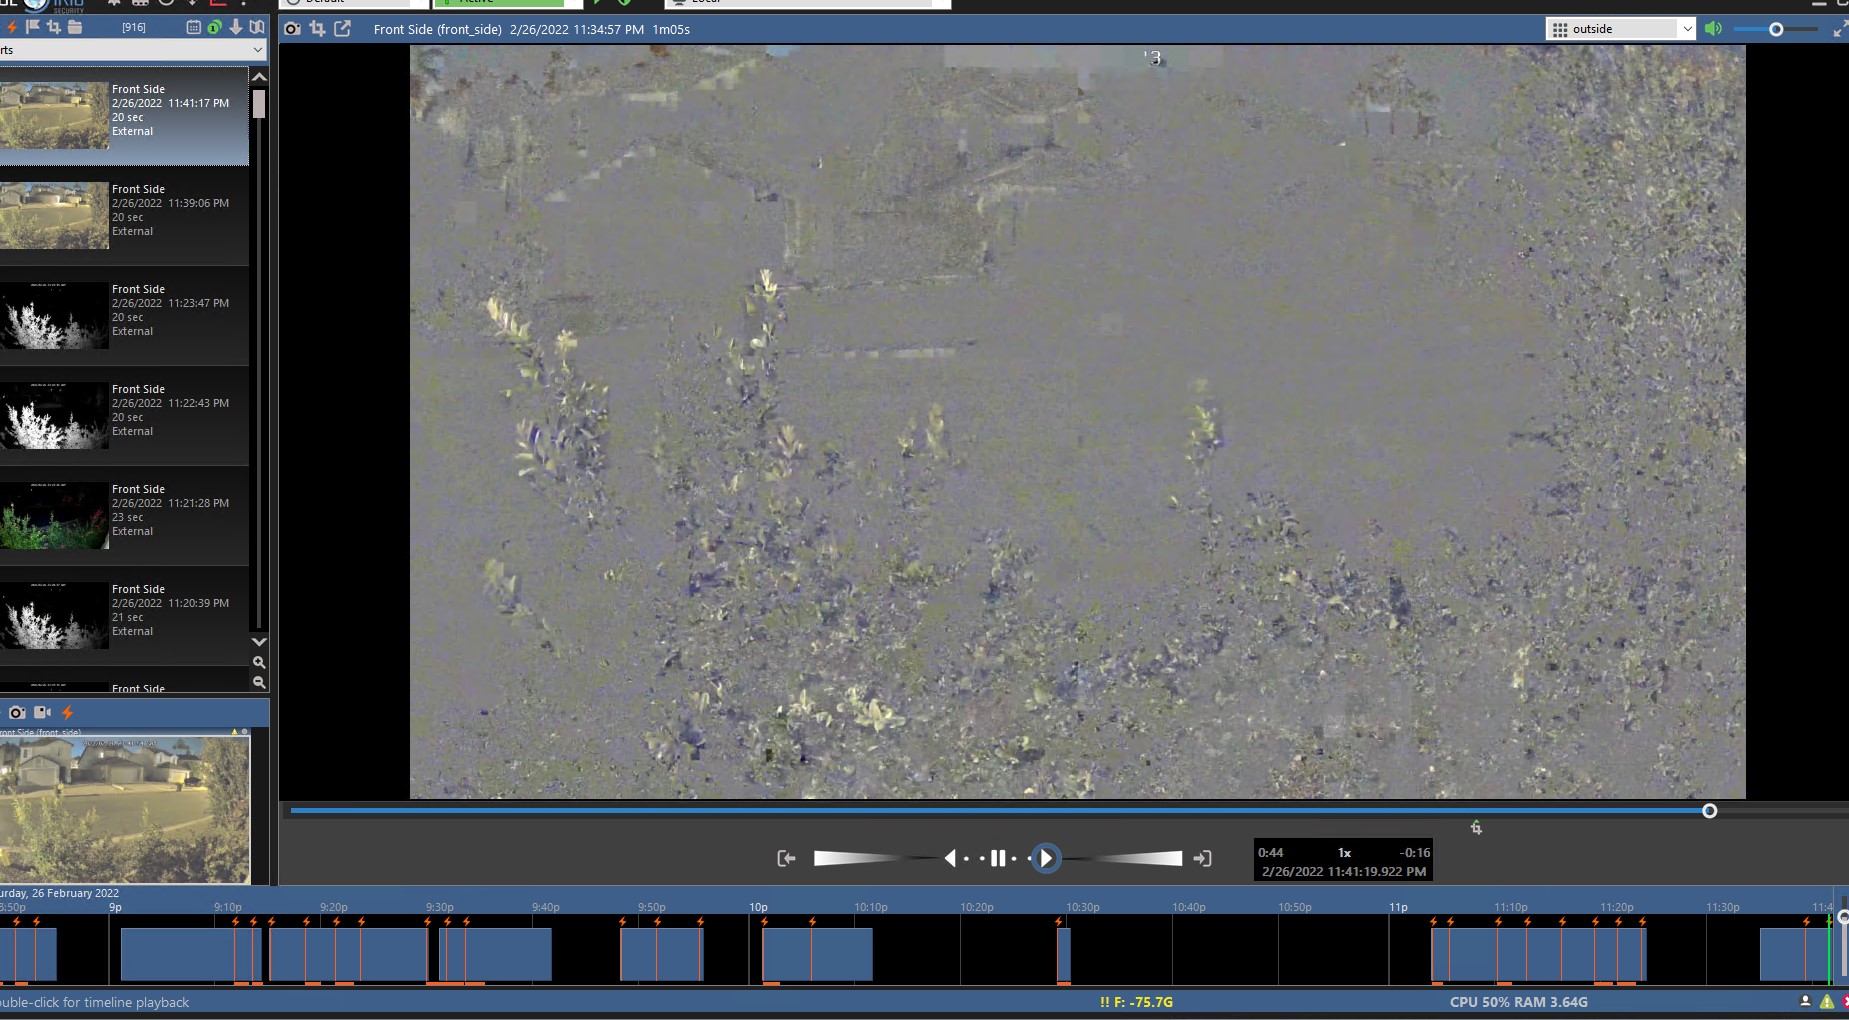Click the timeline block at 11:10p

[1538, 954]
